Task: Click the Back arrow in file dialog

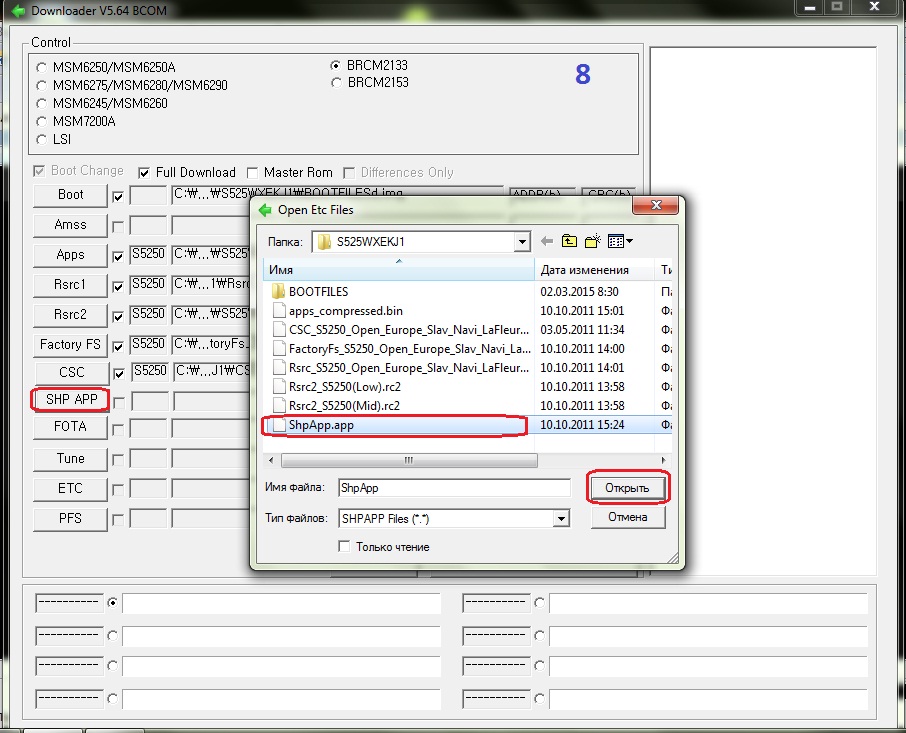Action: [x=546, y=241]
